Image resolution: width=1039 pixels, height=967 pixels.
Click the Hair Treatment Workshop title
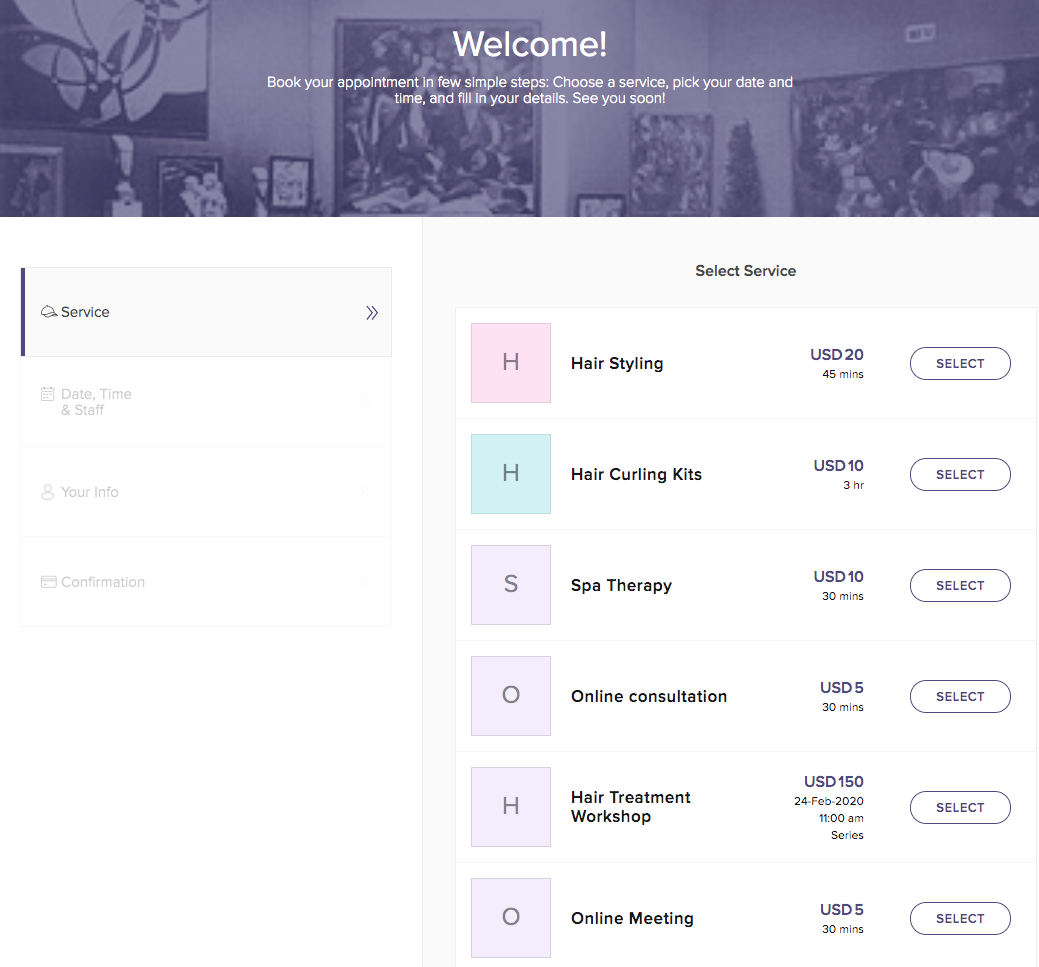click(630, 807)
